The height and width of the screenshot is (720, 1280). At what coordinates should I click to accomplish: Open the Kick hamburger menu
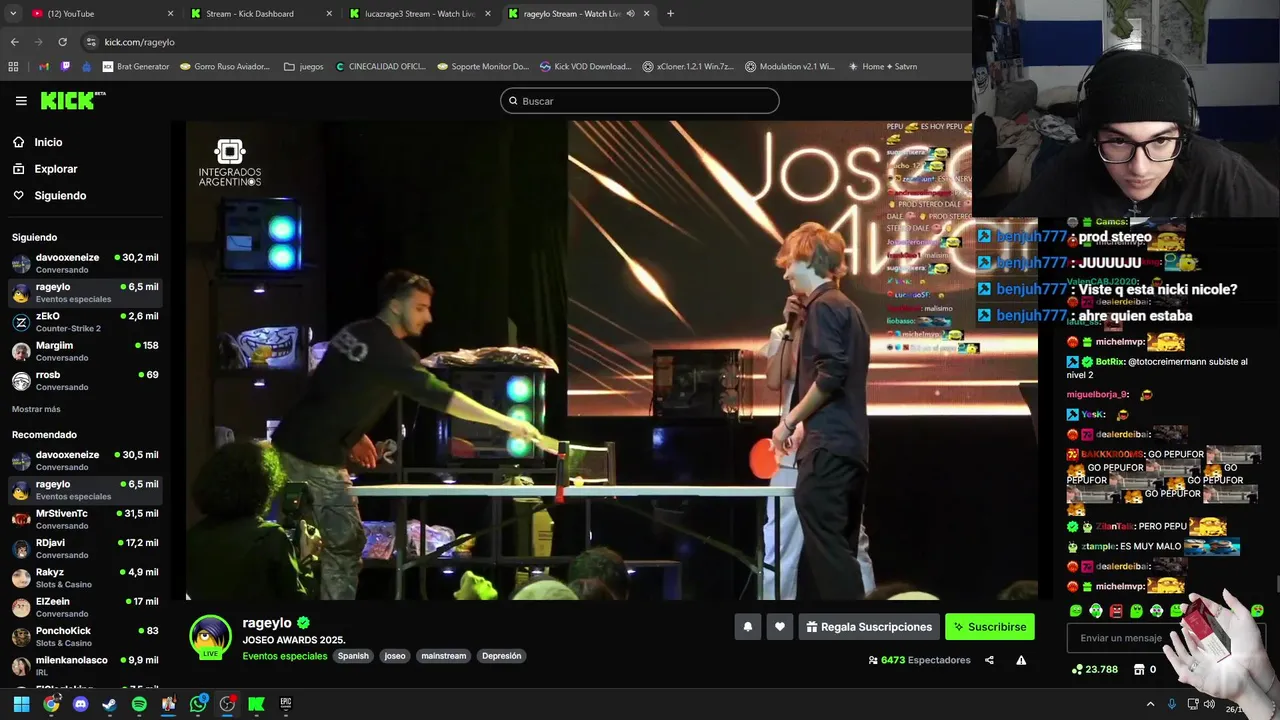[21, 101]
